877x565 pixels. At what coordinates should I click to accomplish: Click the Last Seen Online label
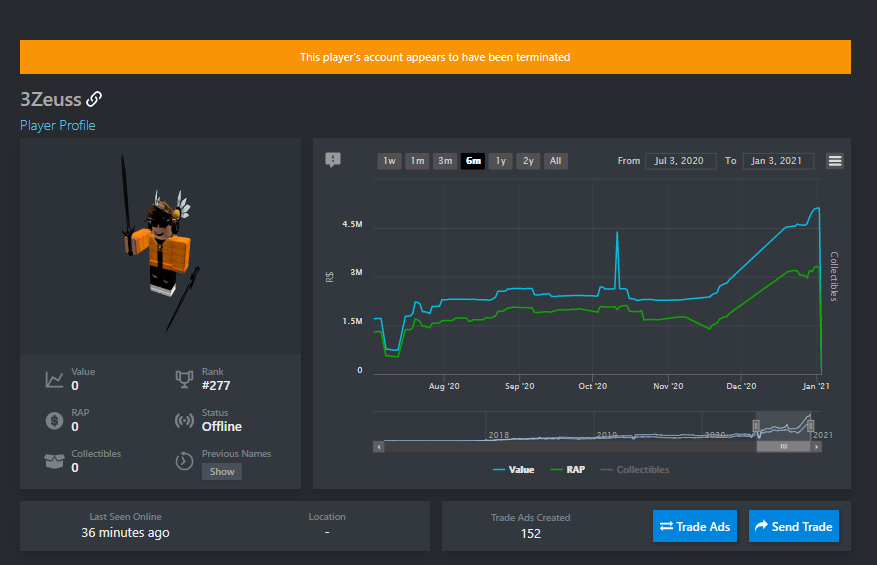(x=125, y=517)
